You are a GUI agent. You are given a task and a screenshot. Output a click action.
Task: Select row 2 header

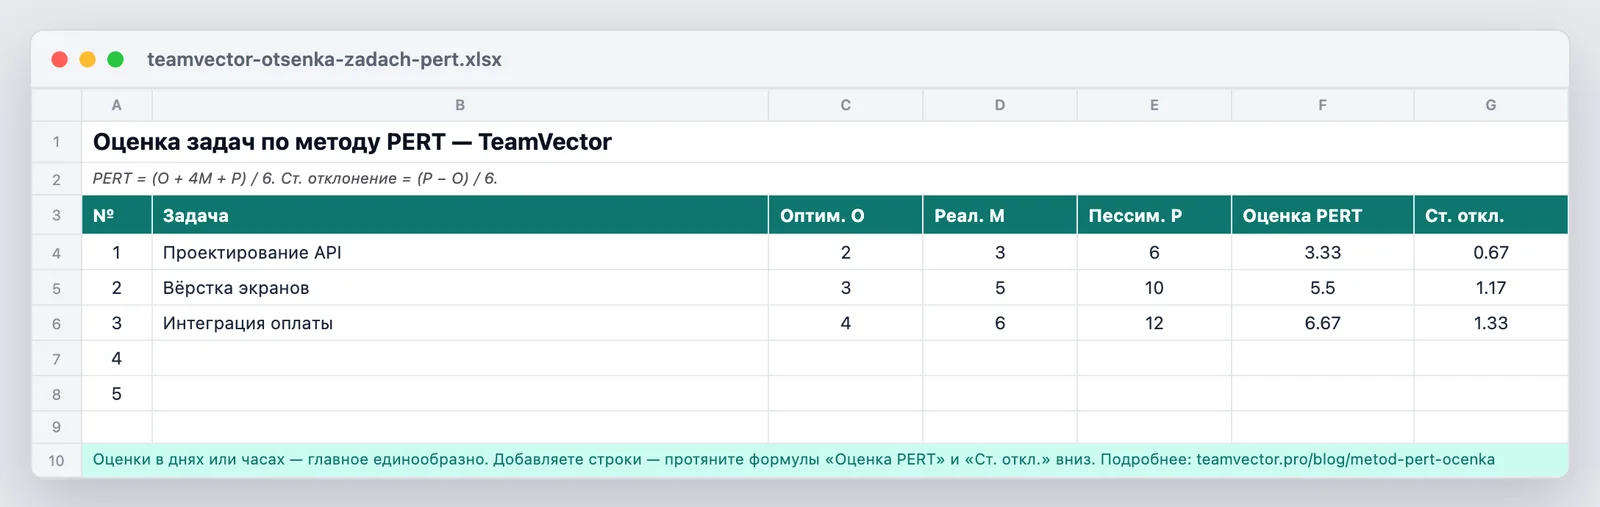(x=57, y=179)
